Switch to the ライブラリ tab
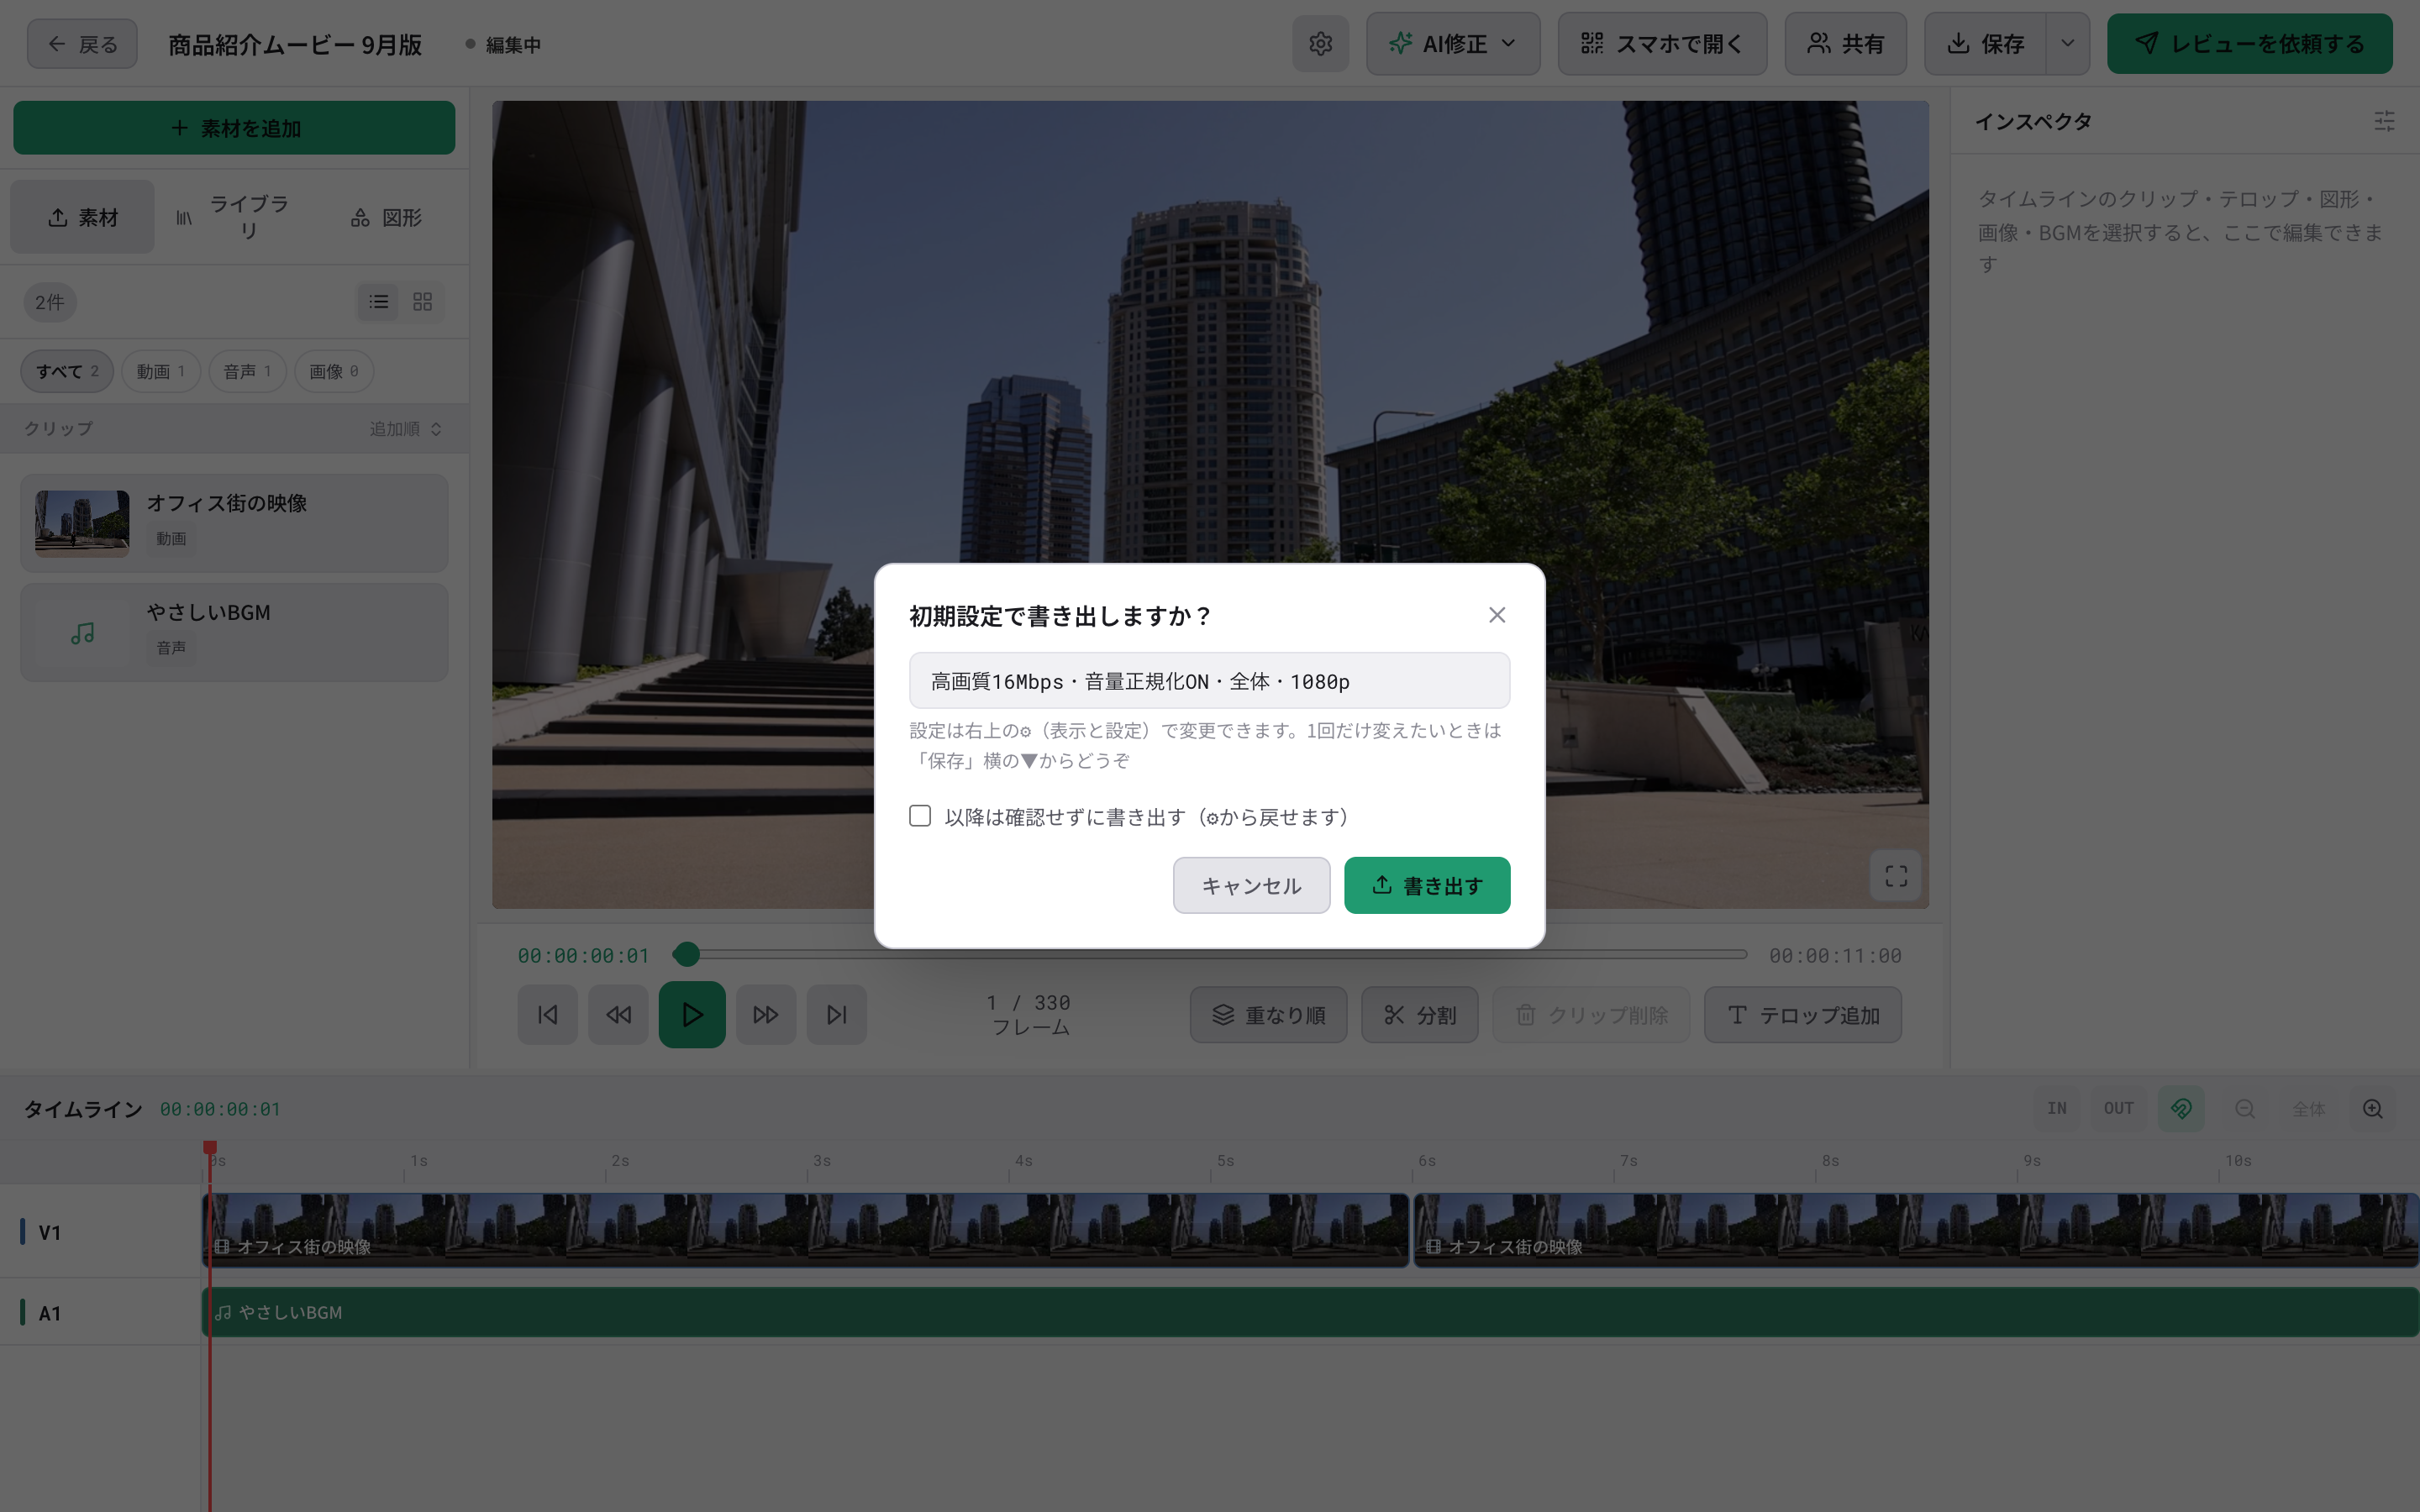This screenshot has height=1512, width=2420. (x=233, y=217)
